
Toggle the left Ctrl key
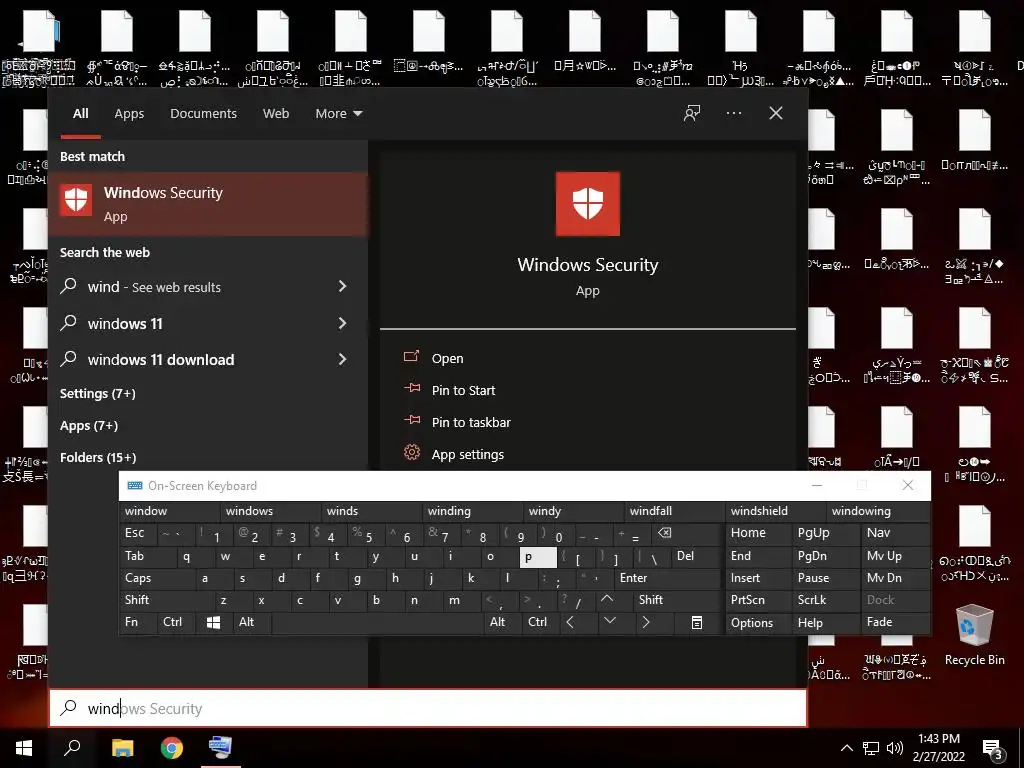pos(176,622)
